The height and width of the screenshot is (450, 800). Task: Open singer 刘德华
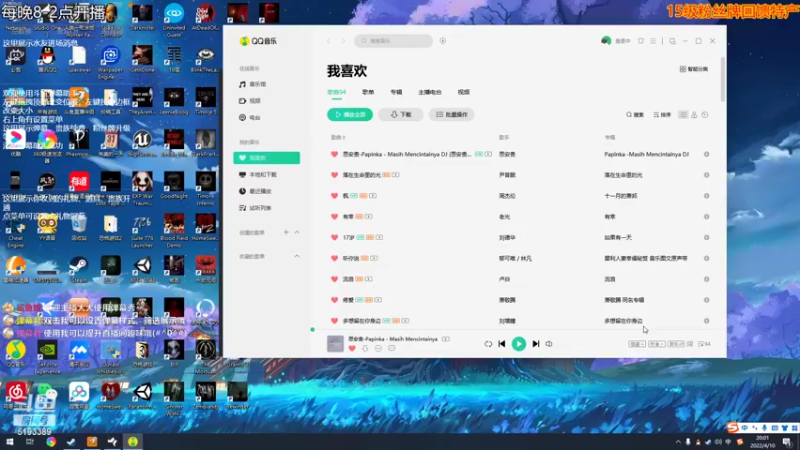507,238
